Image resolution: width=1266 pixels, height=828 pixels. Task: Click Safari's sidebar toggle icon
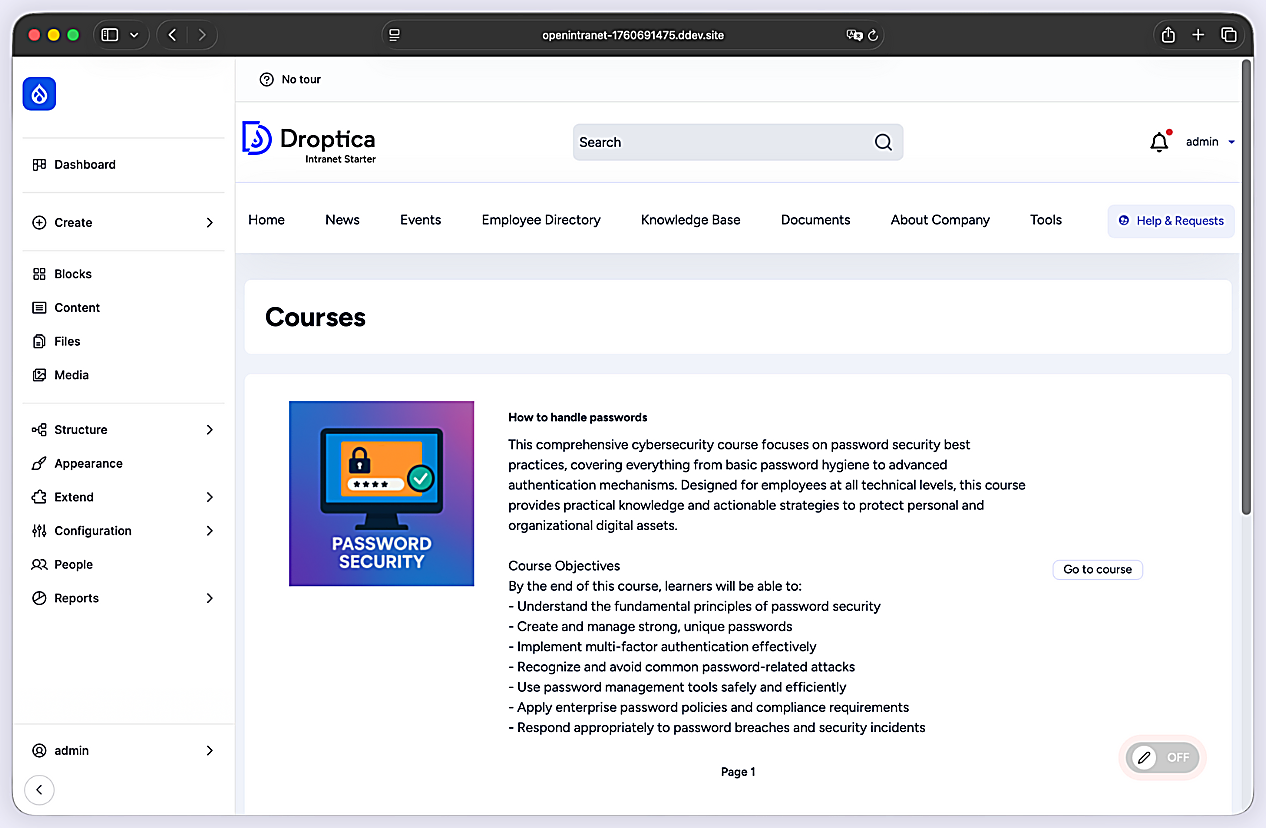[x=110, y=35]
